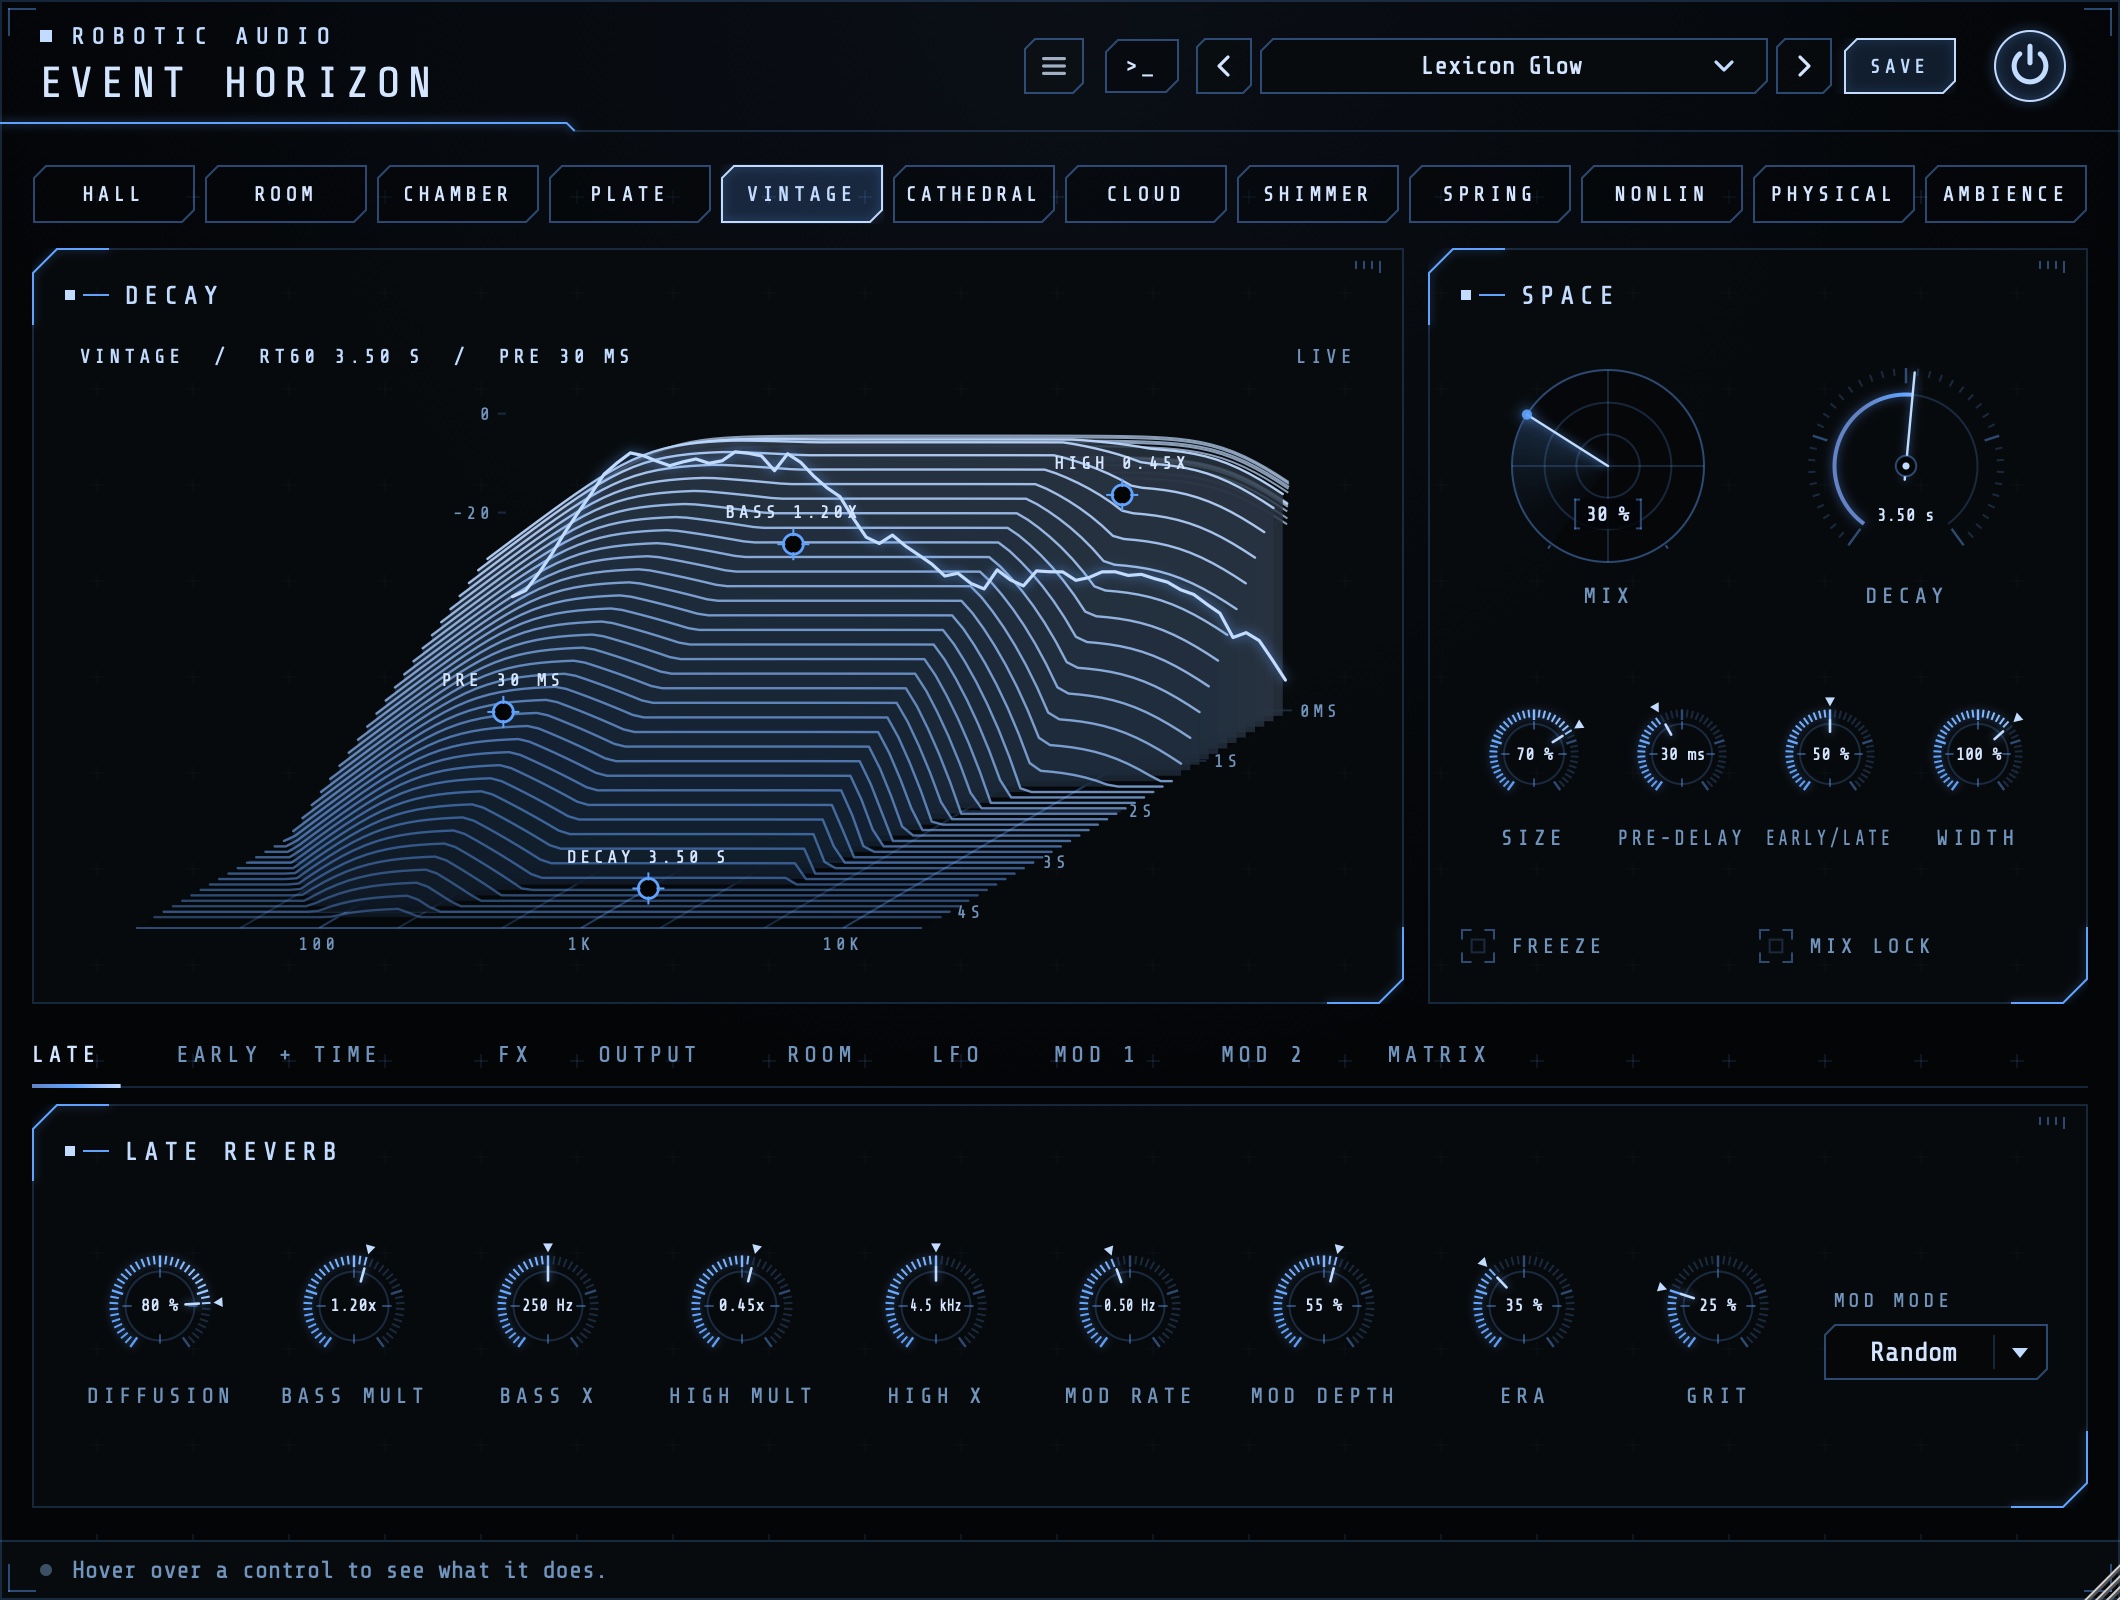This screenshot has width=2120, height=1600.
Task: Open the hamburger menu icon
Action: click(x=1053, y=66)
